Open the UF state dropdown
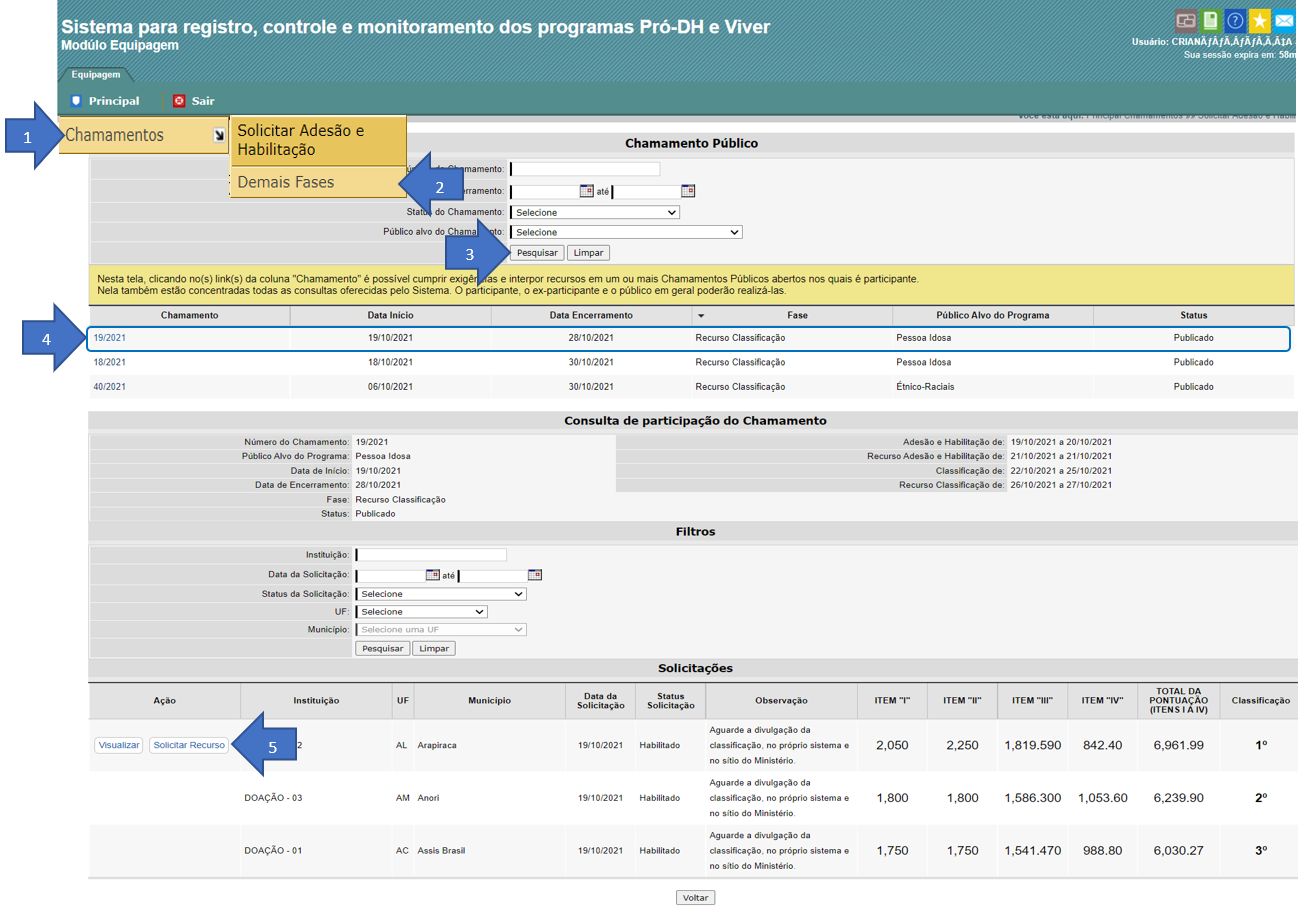The image size is (1298, 909). [422, 612]
